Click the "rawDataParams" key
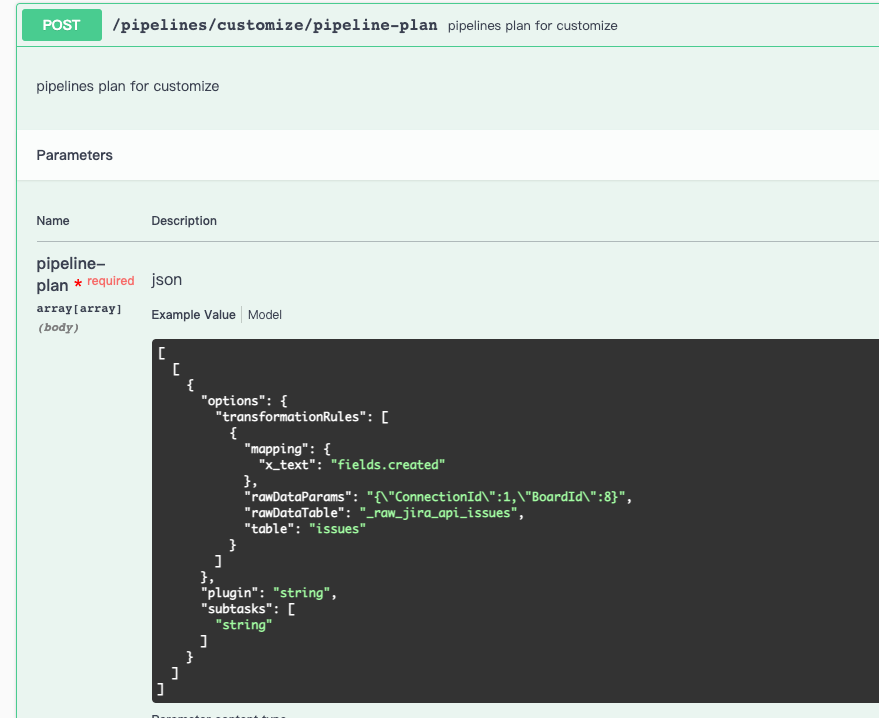Viewport: 879px width, 718px height. click(x=298, y=497)
